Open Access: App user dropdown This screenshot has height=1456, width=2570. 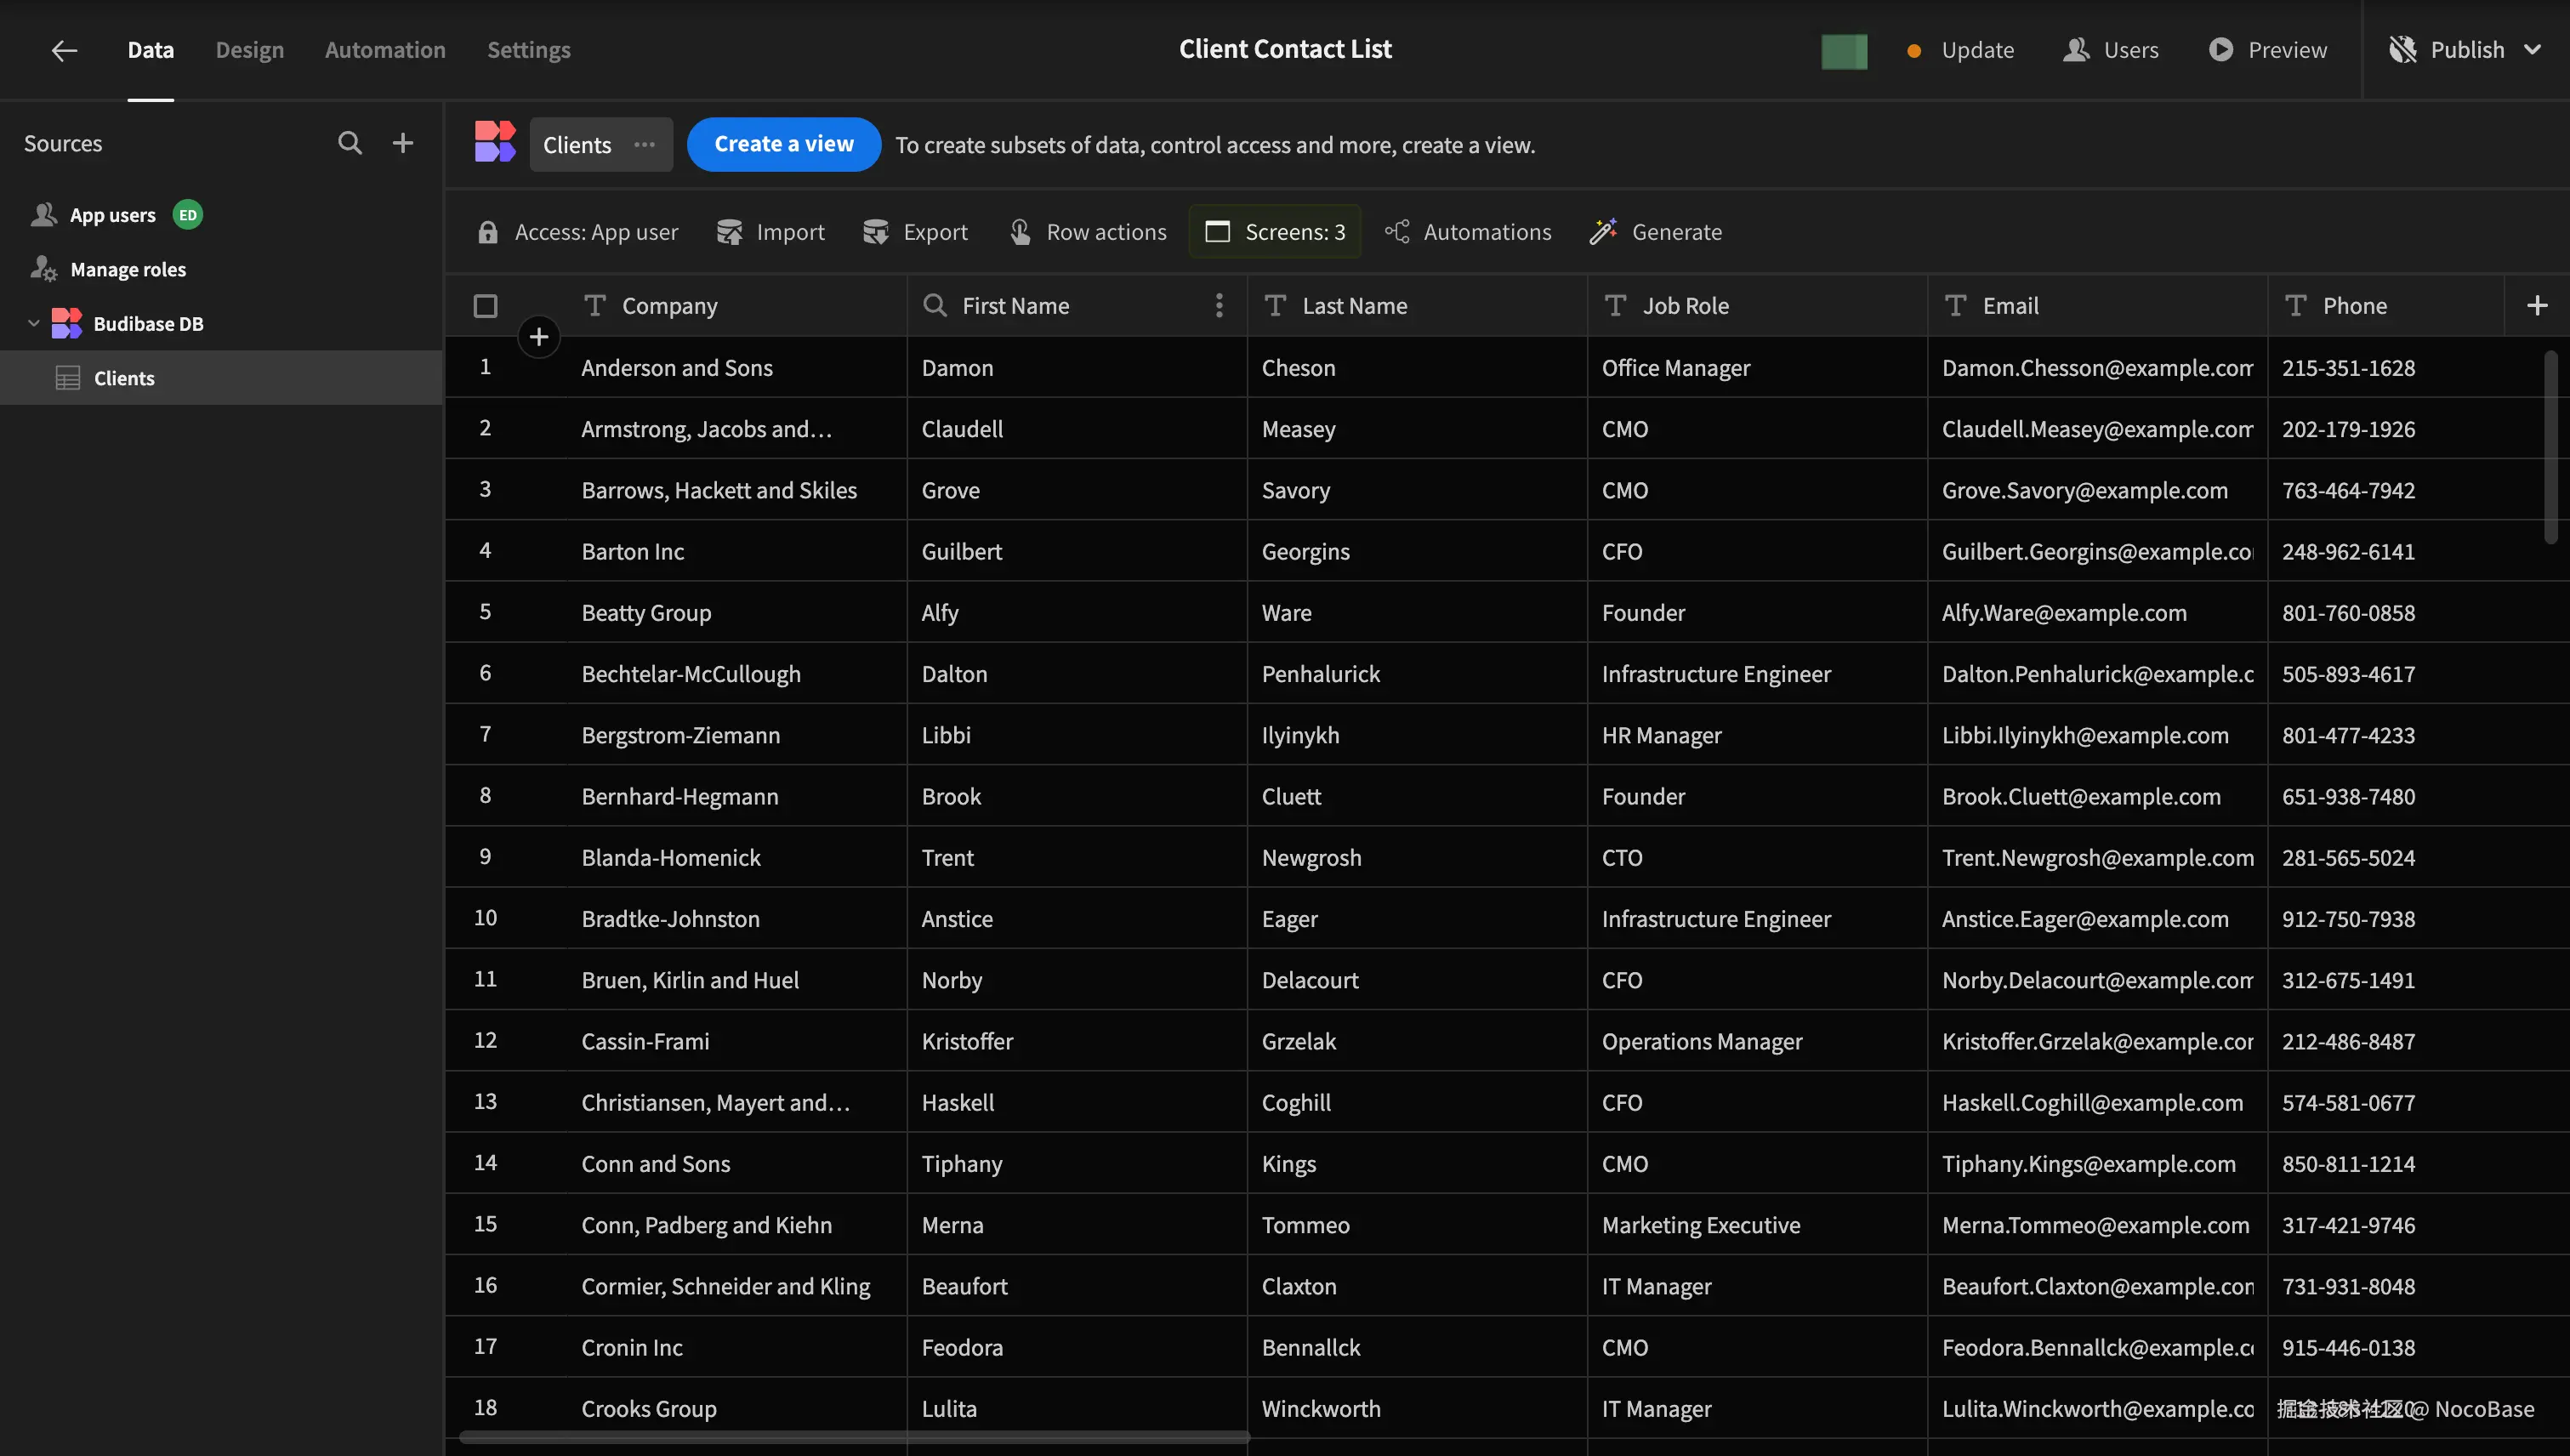tap(578, 232)
